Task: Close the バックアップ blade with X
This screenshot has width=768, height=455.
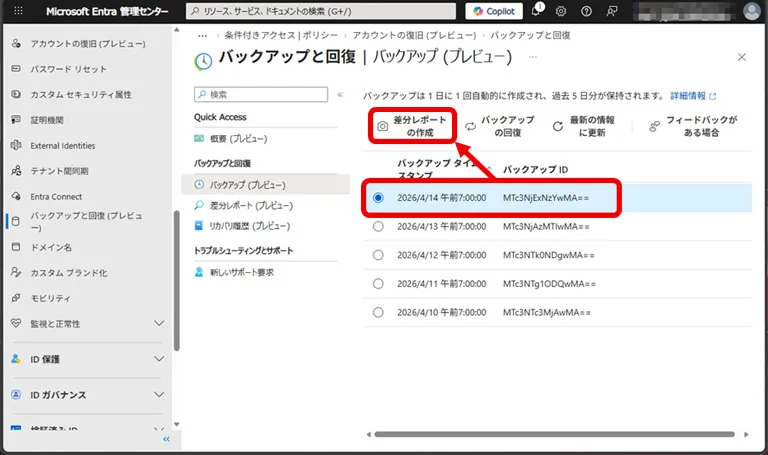Action: (x=742, y=57)
